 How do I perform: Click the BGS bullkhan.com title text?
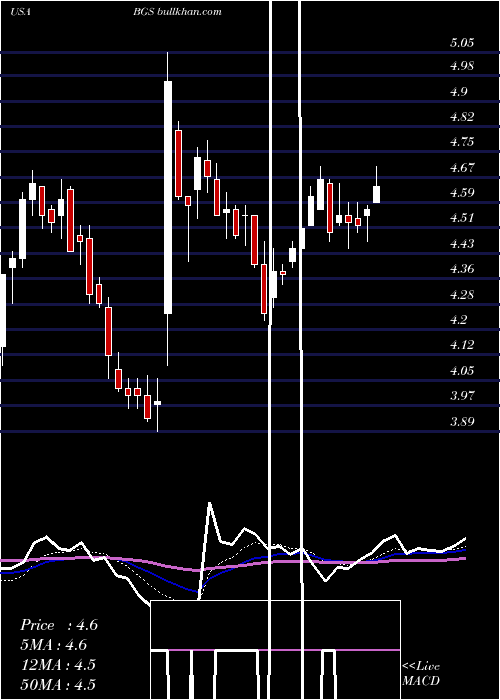tap(177, 12)
